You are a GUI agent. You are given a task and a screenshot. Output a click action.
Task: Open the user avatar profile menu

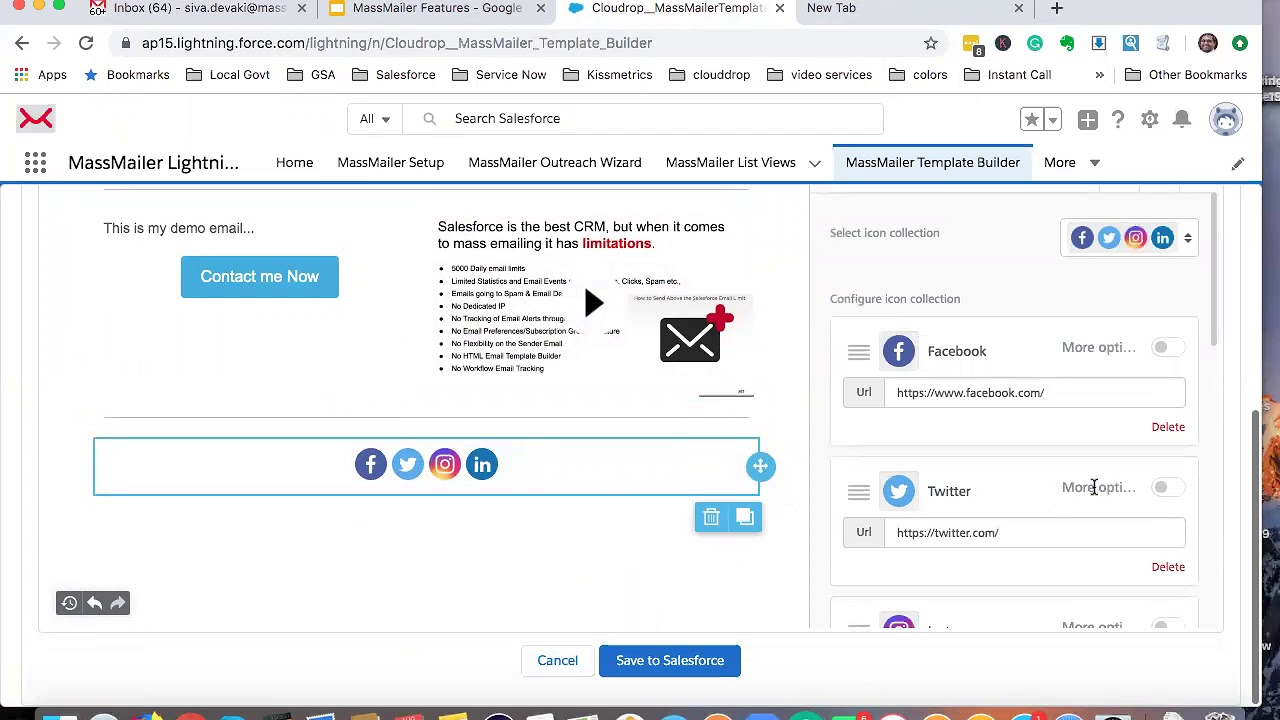click(x=1226, y=119)
